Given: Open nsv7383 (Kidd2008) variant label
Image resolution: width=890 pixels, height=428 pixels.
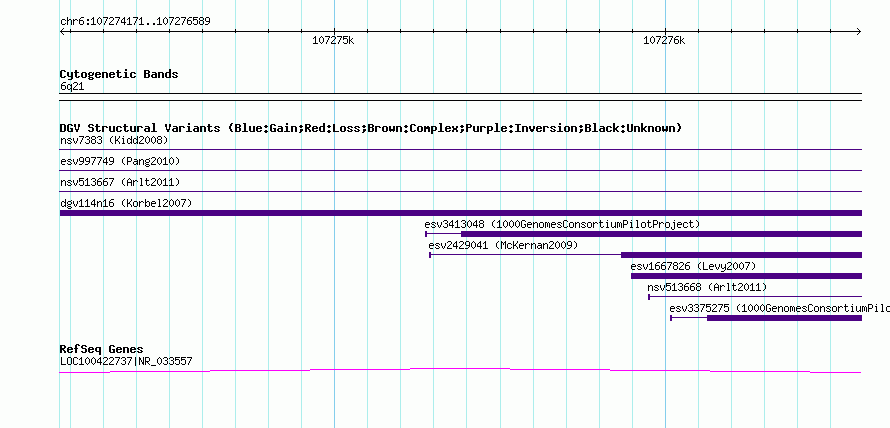Looking at the screenshot, I should (114, 140).
